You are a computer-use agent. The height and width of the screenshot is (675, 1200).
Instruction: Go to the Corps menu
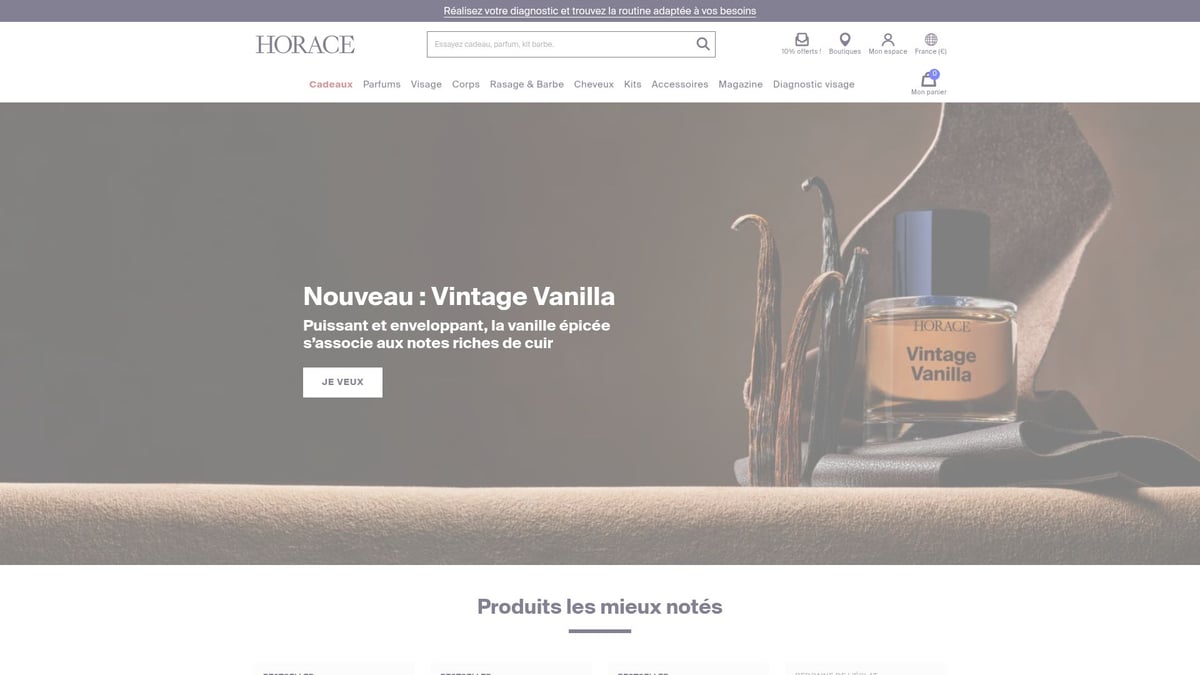click(x=466, y=85)
